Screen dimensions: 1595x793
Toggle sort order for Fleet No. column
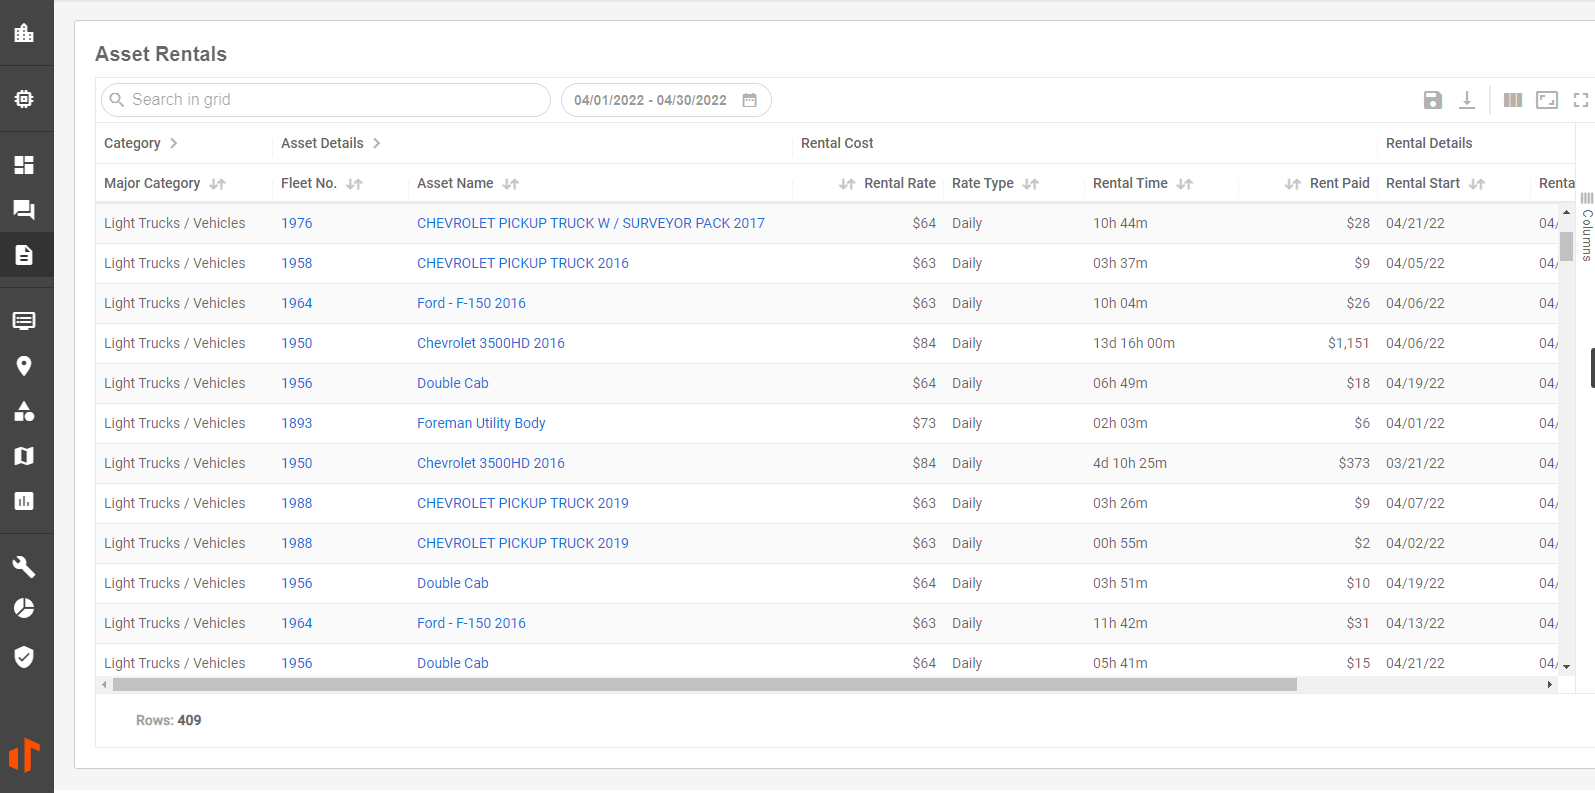354,184
